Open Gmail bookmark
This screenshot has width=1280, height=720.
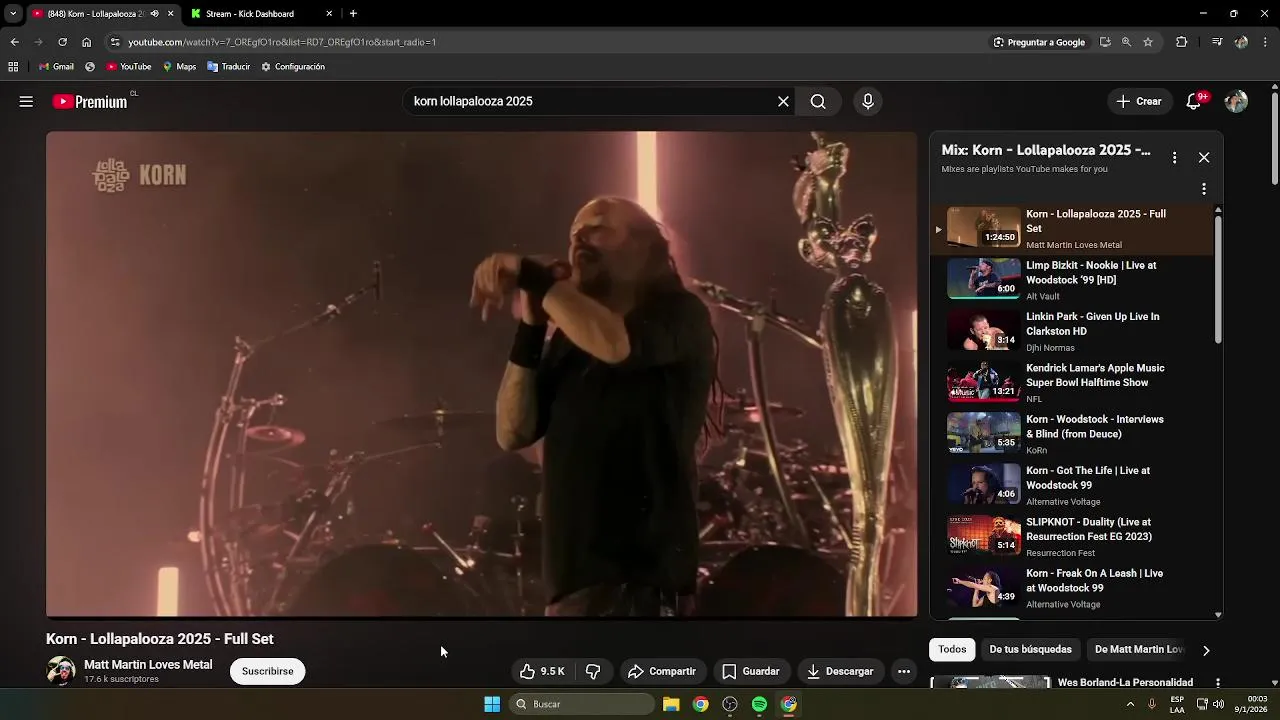(56, 67)
